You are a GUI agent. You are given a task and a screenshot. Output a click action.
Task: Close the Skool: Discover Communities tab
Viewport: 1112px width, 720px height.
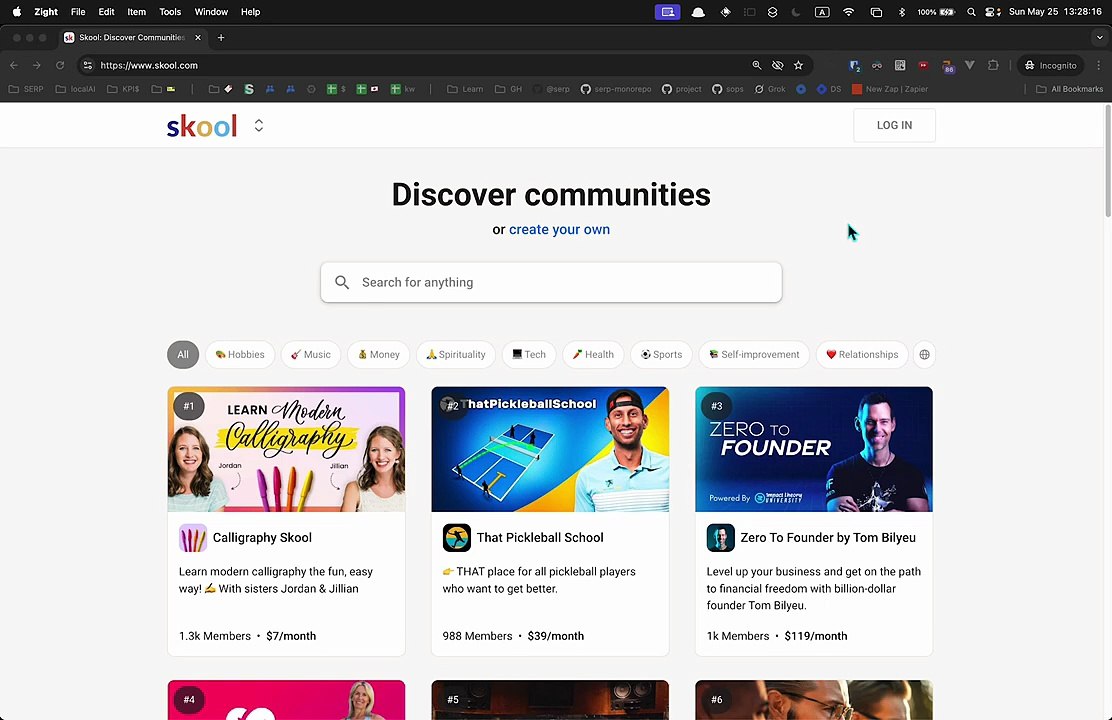tap(198, 38)
